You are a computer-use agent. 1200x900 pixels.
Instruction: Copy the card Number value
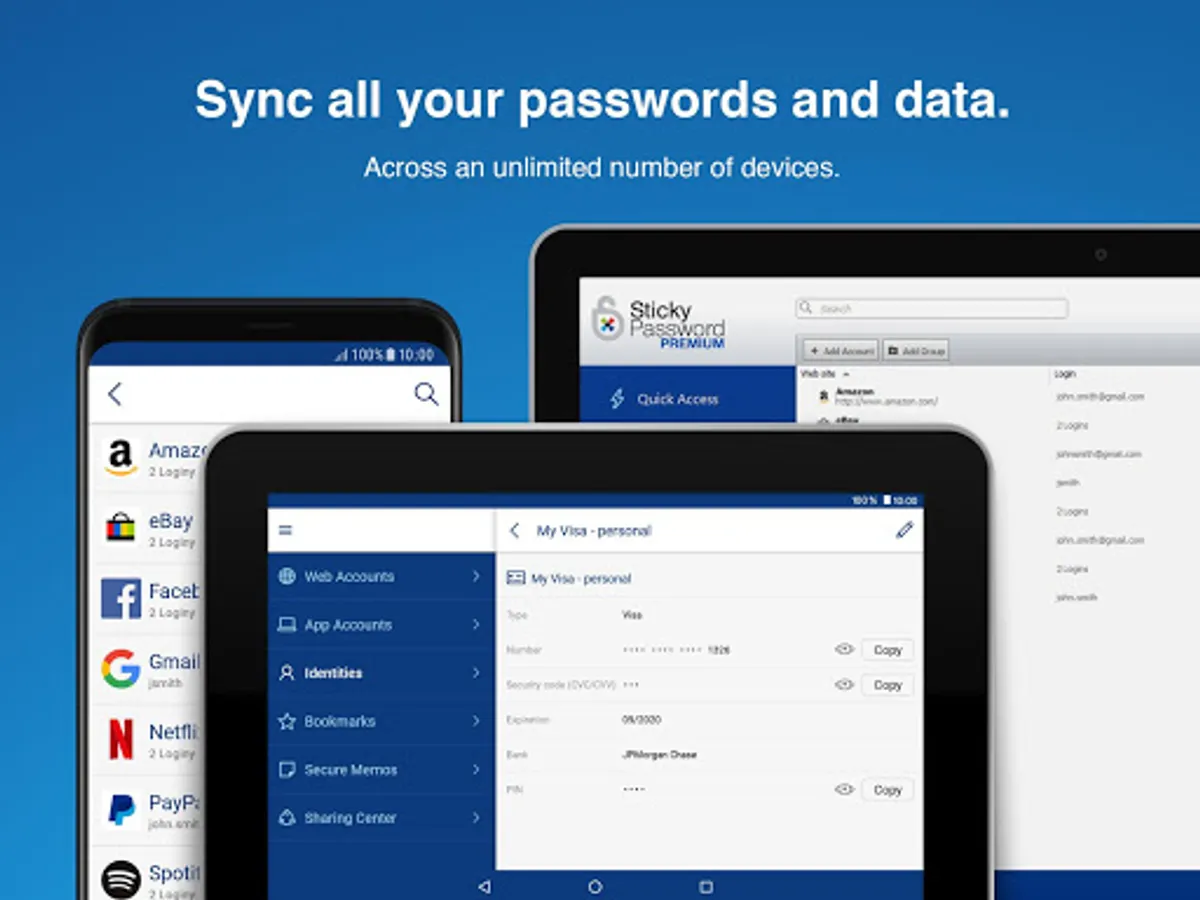[888, 650]
